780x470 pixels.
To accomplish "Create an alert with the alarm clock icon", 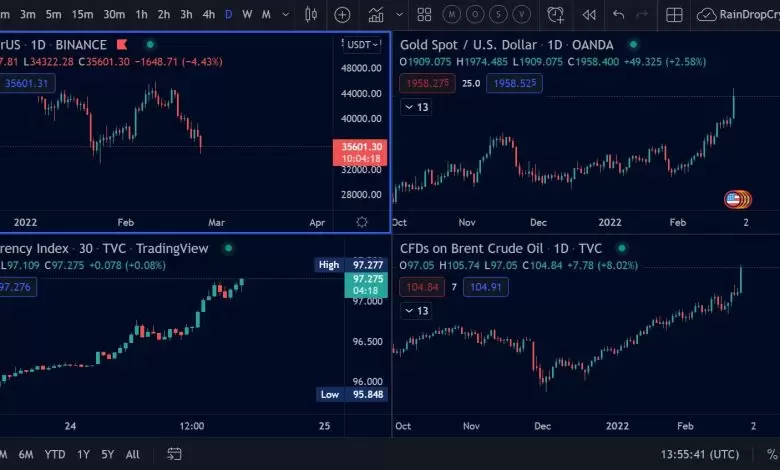I will [x=555, y=15].
